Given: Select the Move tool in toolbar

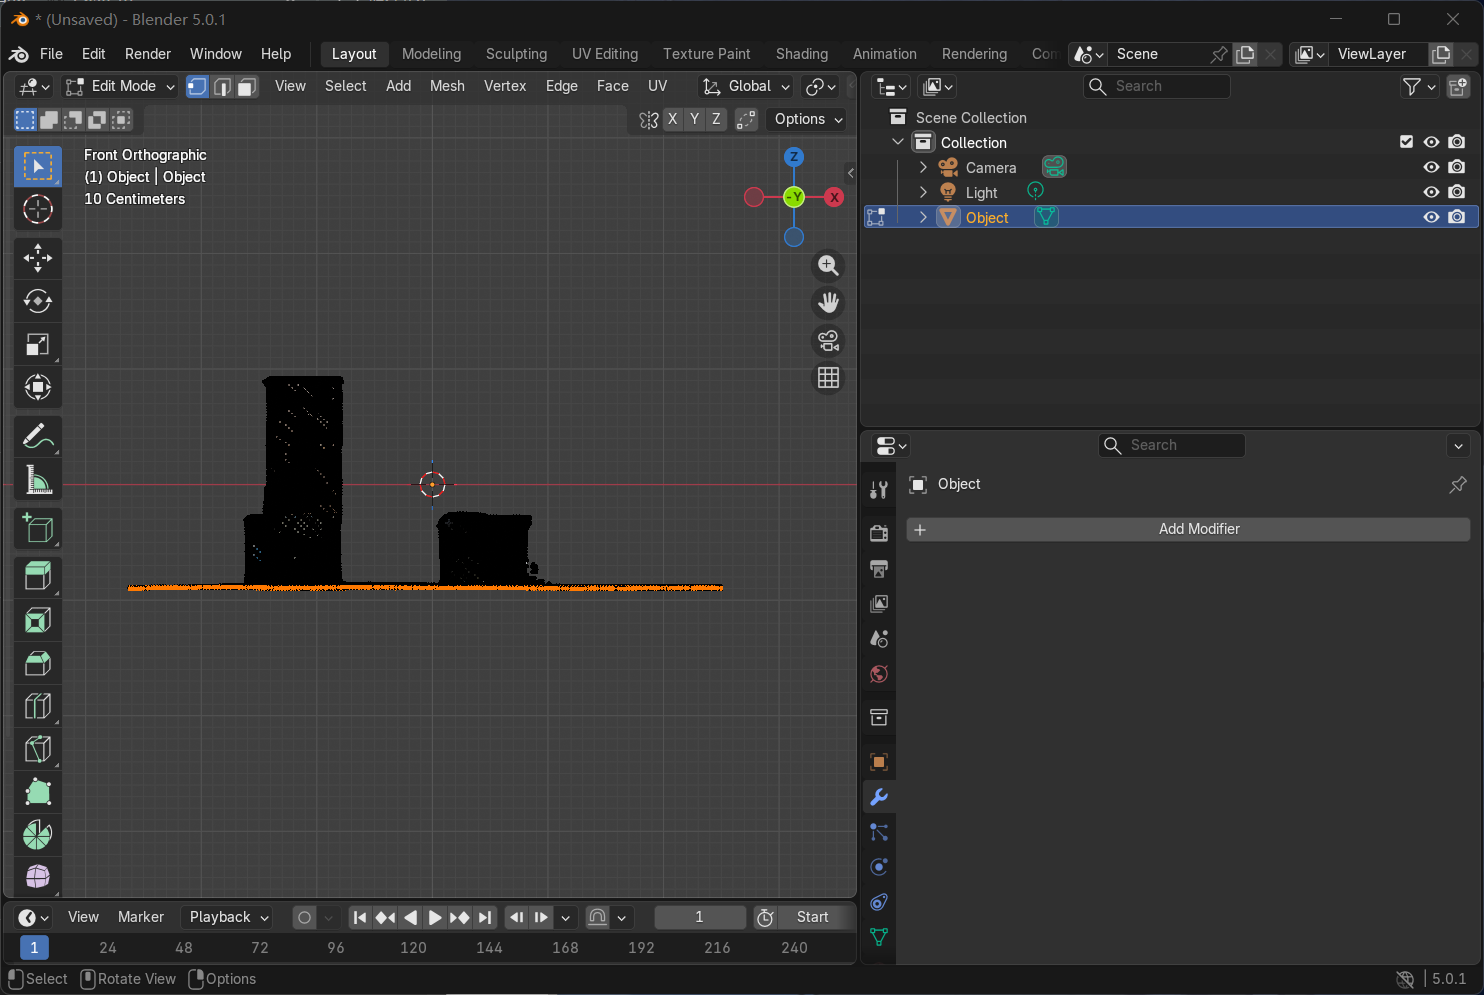Looking at the screenshot, I should 38,258.
